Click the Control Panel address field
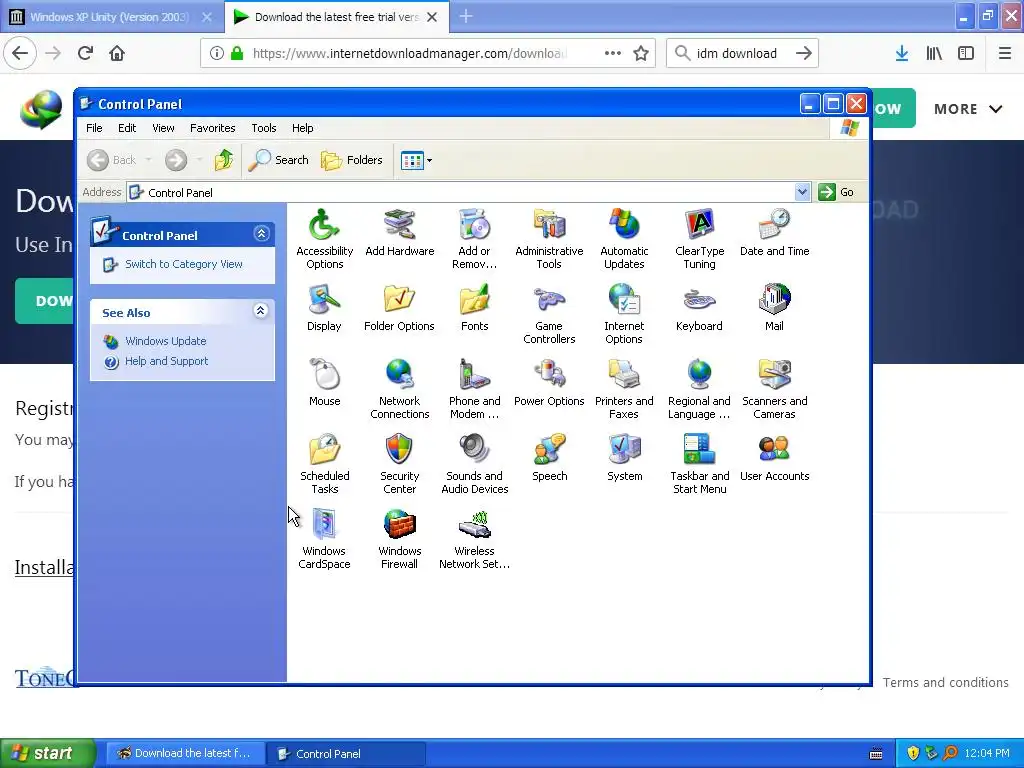Viewport: 1024px width, 768px height. (x=468, y=192)
